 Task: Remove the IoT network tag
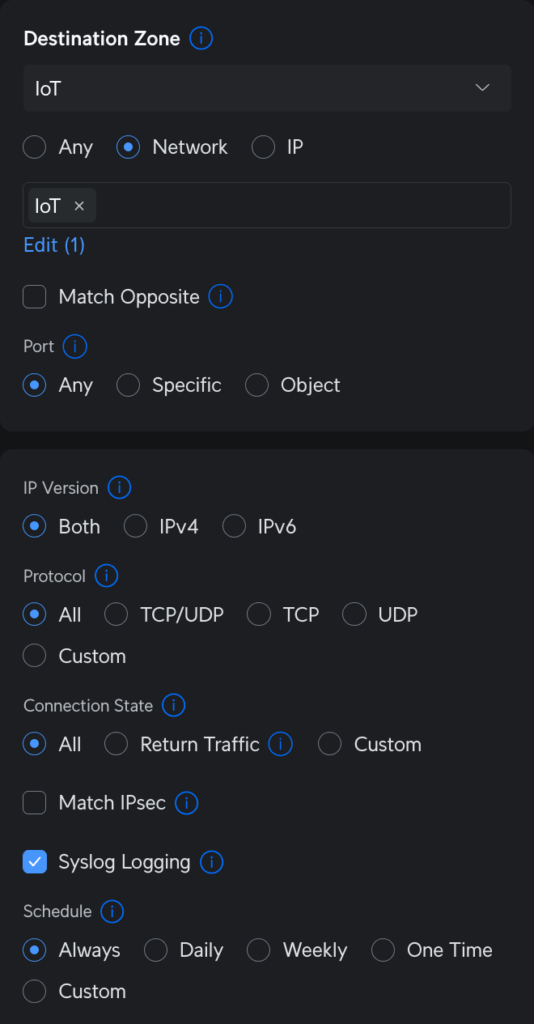pyautogui.click(x=79, y=206)
